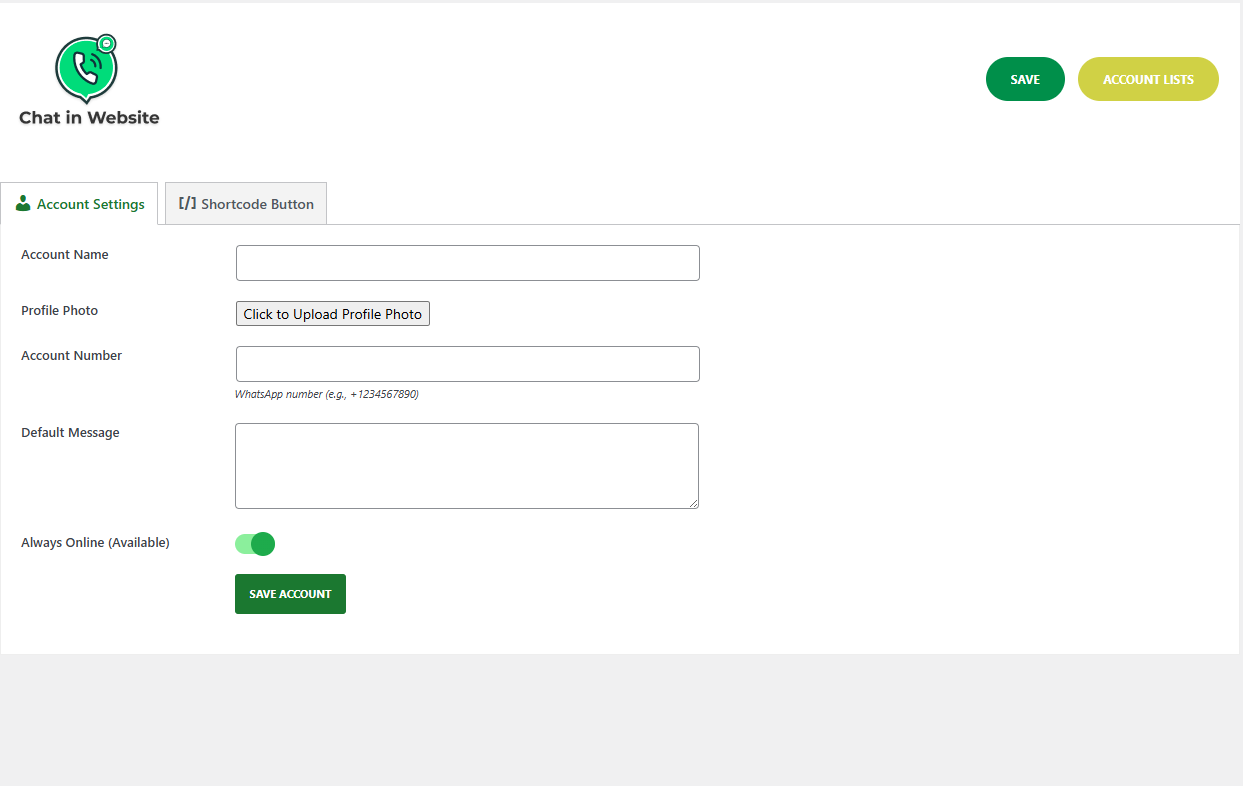Click the Account Settings tab
The height and width of the screenshot is (786, 1243).
click(x=79, y=204)
